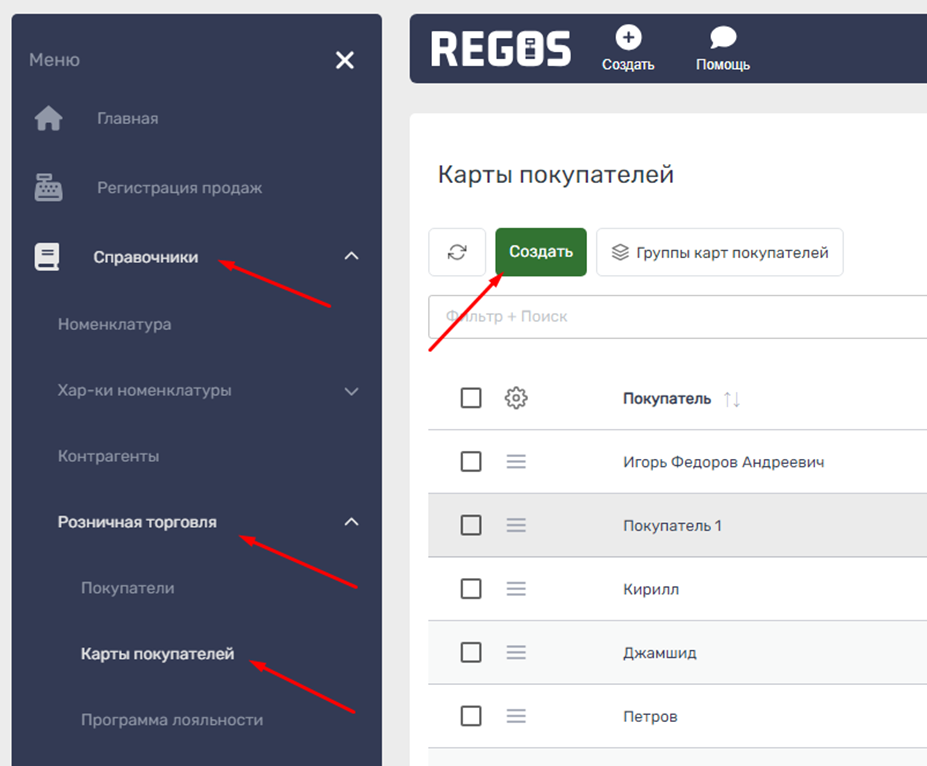Tick the select-all checkbox in header
Image resolution: width=927 pixels, height=766 pixels.
(471, 398)
